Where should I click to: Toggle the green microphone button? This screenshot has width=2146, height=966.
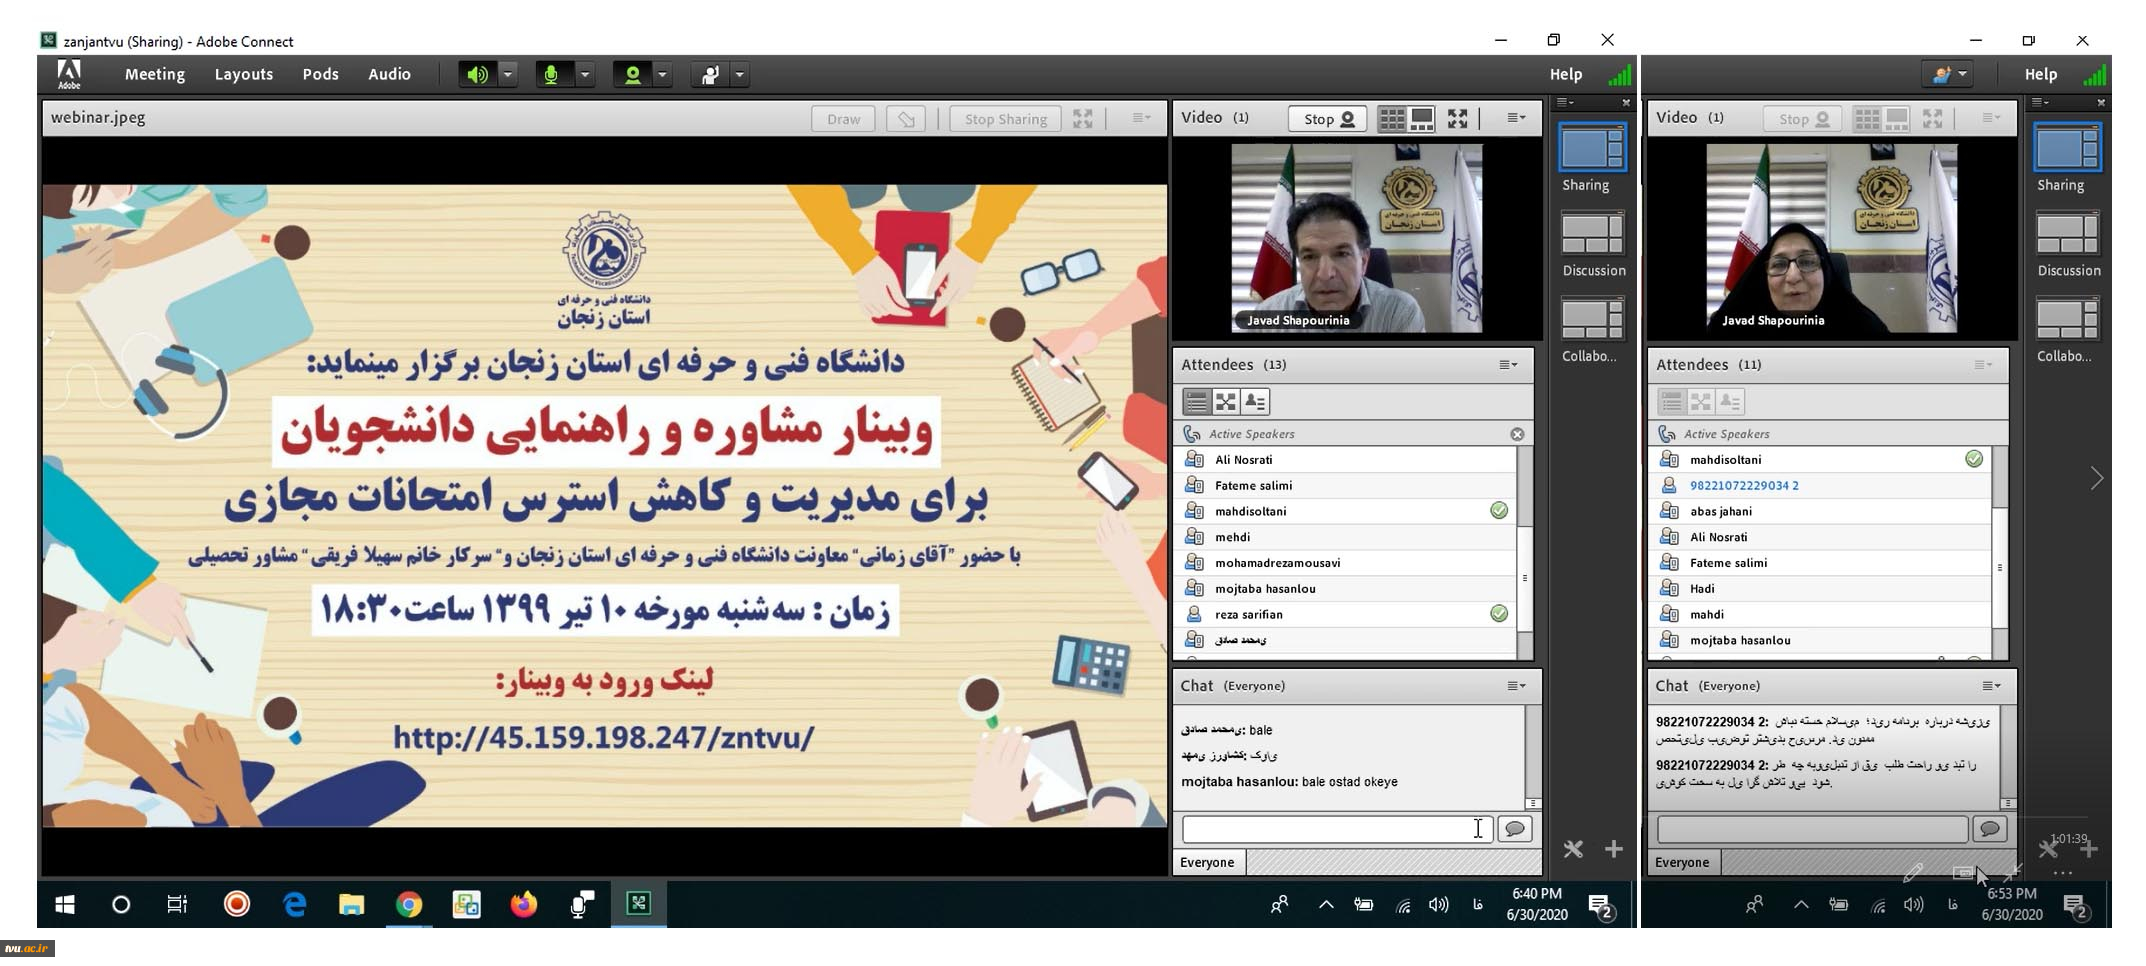(551, 75)
